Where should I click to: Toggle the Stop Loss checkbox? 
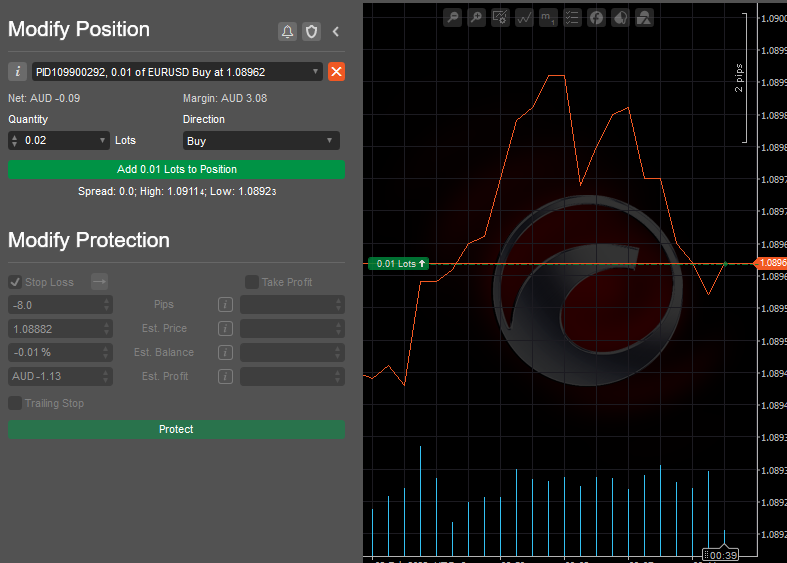pyautogui.click(x=16, y=282)
